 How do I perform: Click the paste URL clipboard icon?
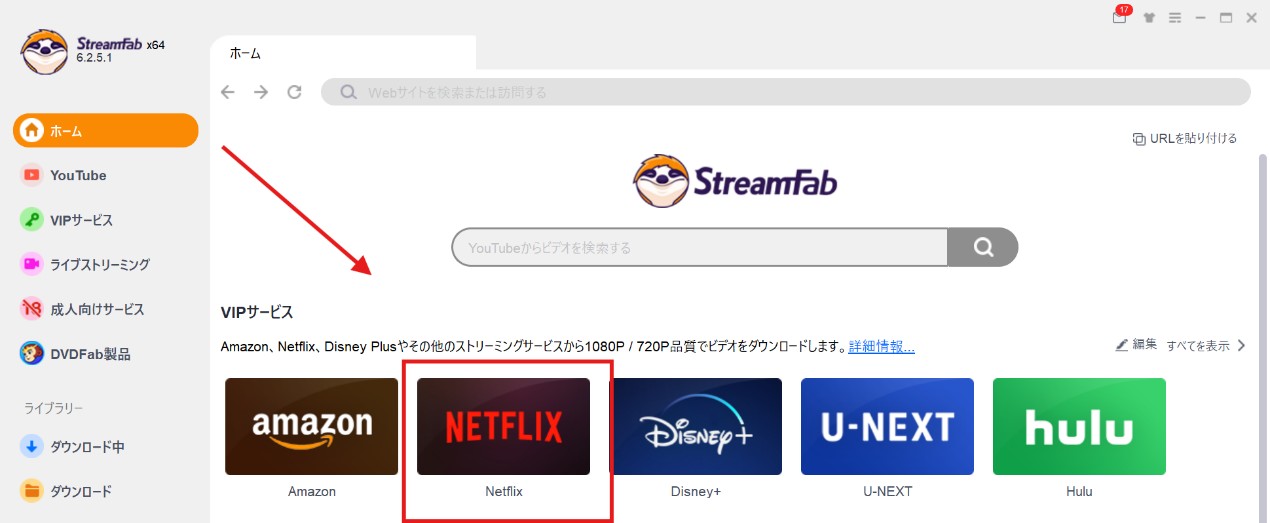click(1139, 139)
